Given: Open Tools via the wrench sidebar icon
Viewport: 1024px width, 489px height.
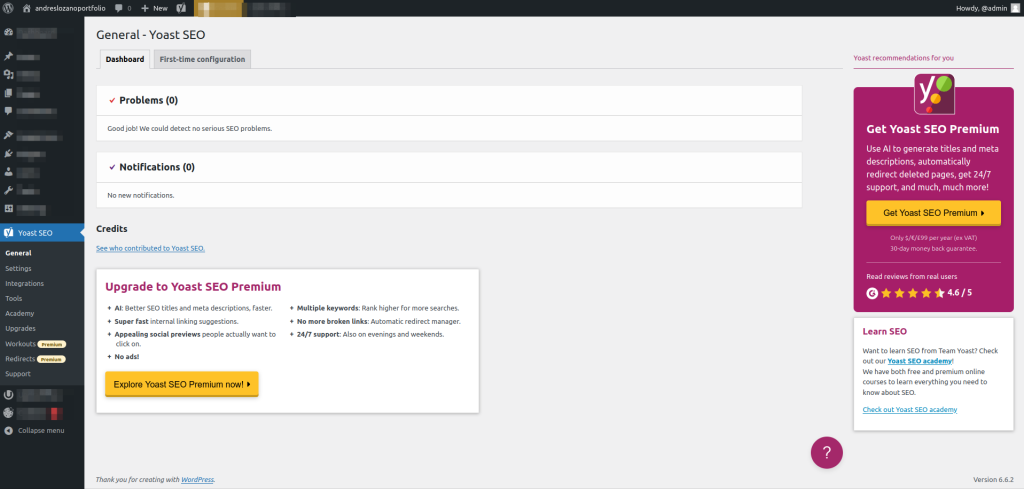Looking at the screenshot, I should coord(8,190).
